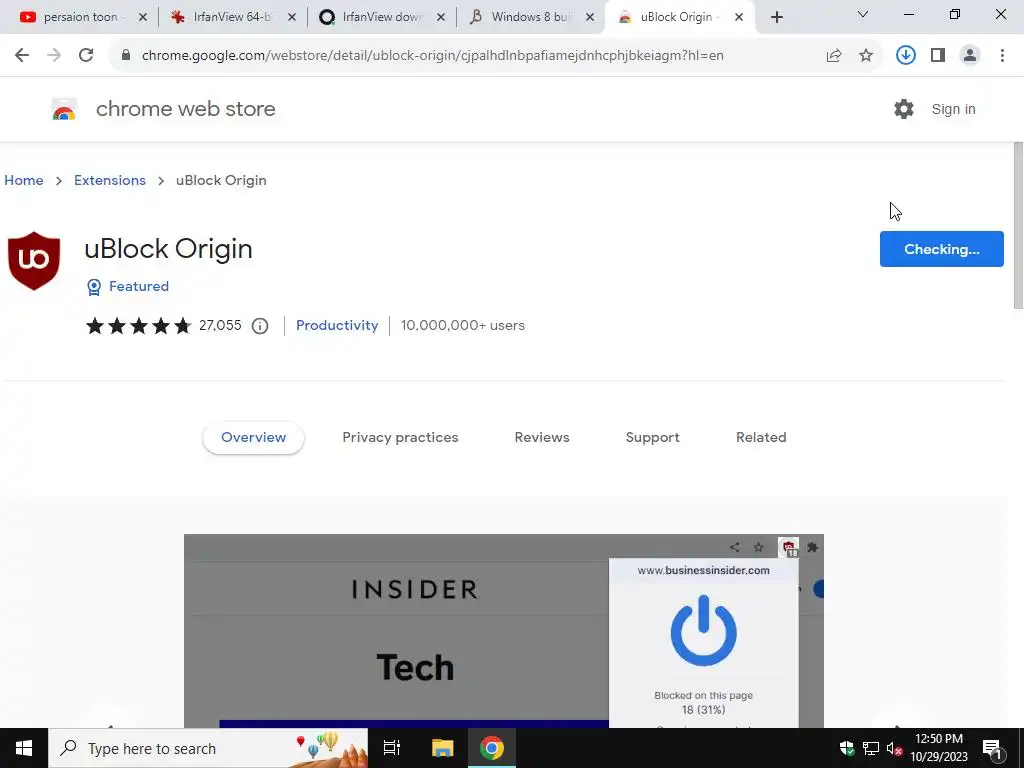
Task: Click the page vertical scrollbar
Action: click(1018, 225)
